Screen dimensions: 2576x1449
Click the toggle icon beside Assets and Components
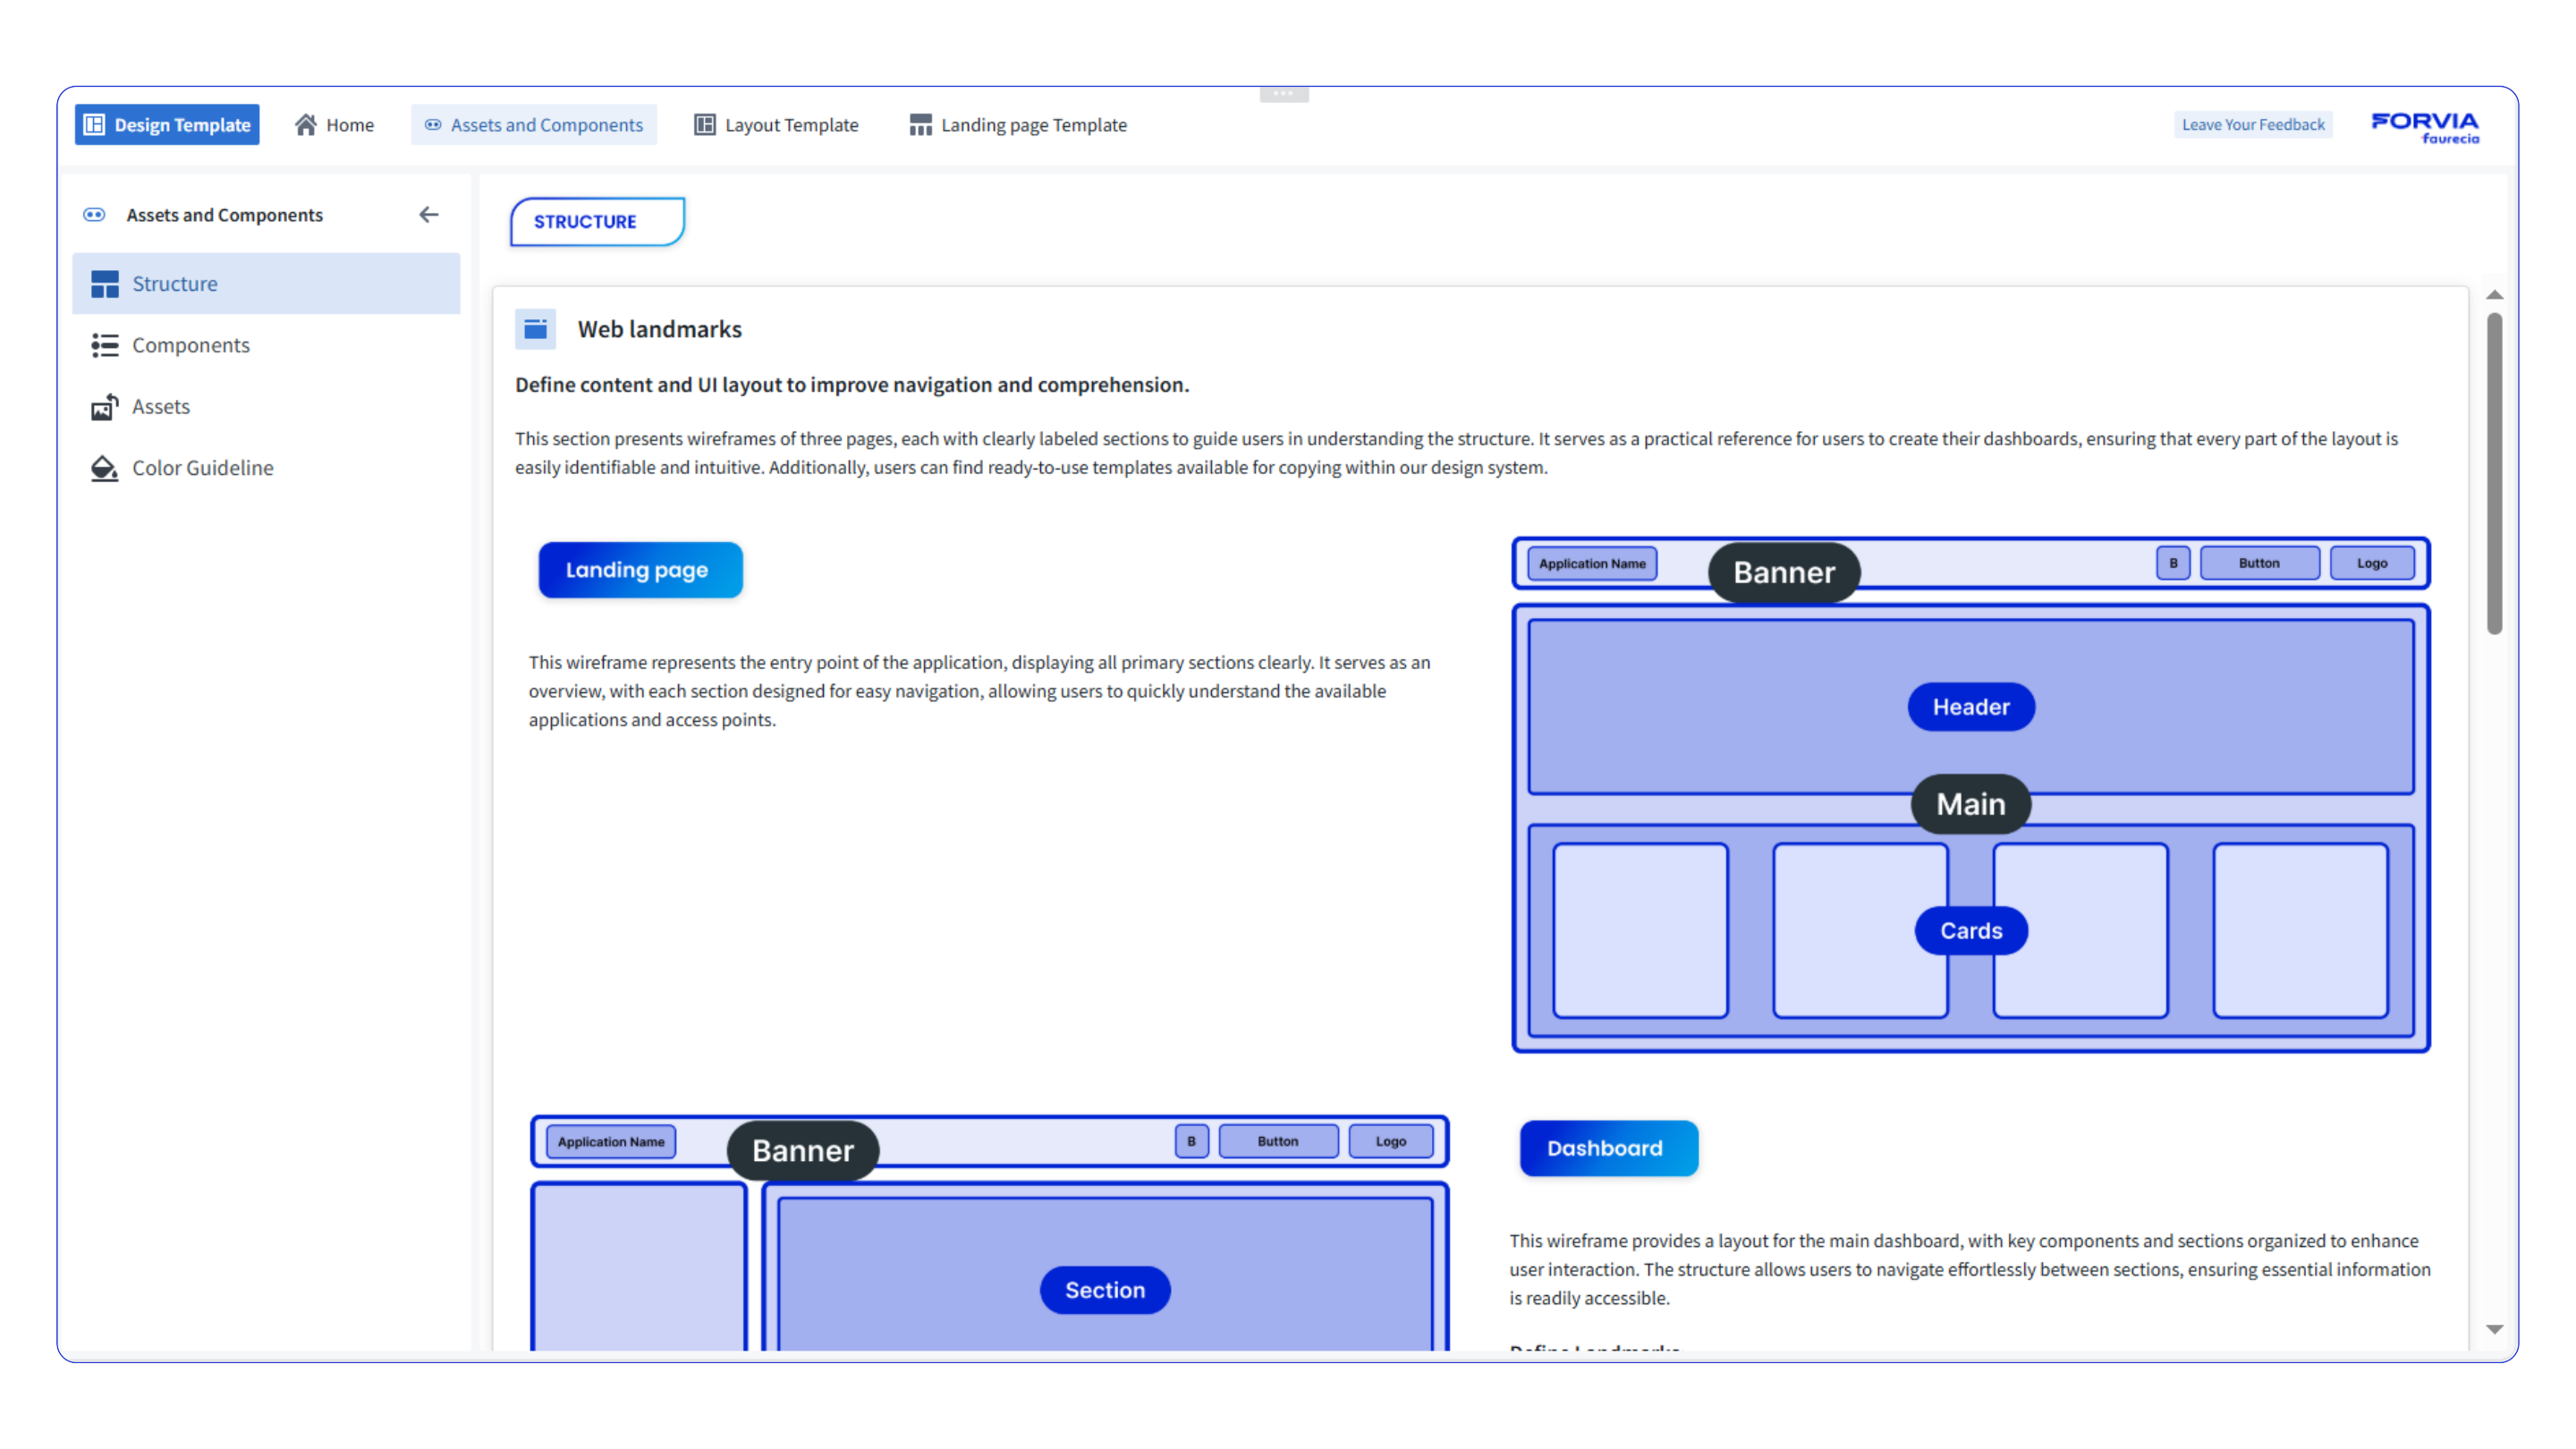[94, 214]
